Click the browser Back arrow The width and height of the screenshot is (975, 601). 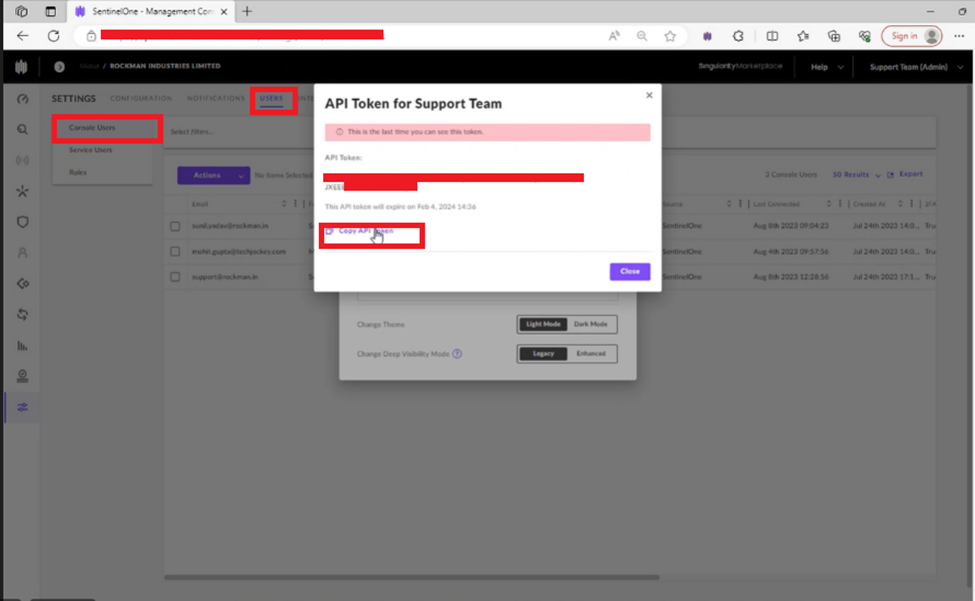(x=22, y=36)
